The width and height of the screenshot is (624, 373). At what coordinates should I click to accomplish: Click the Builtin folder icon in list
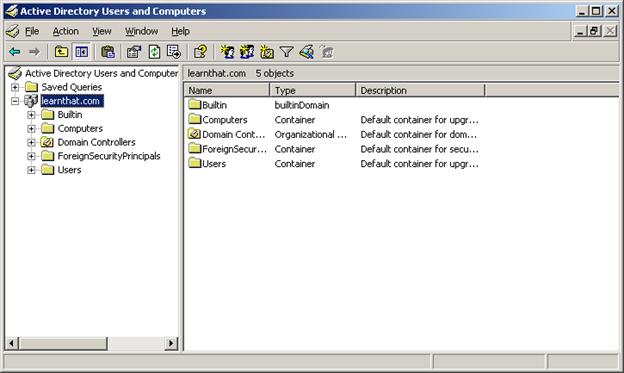(195, 105)
